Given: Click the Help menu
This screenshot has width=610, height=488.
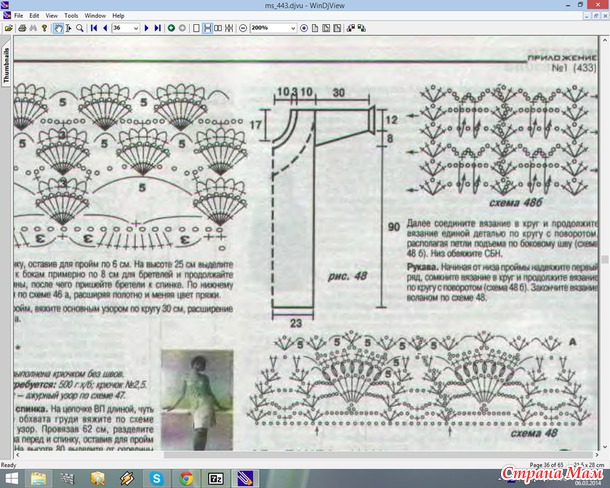Looking at the screenshot, I should (119, 16).
